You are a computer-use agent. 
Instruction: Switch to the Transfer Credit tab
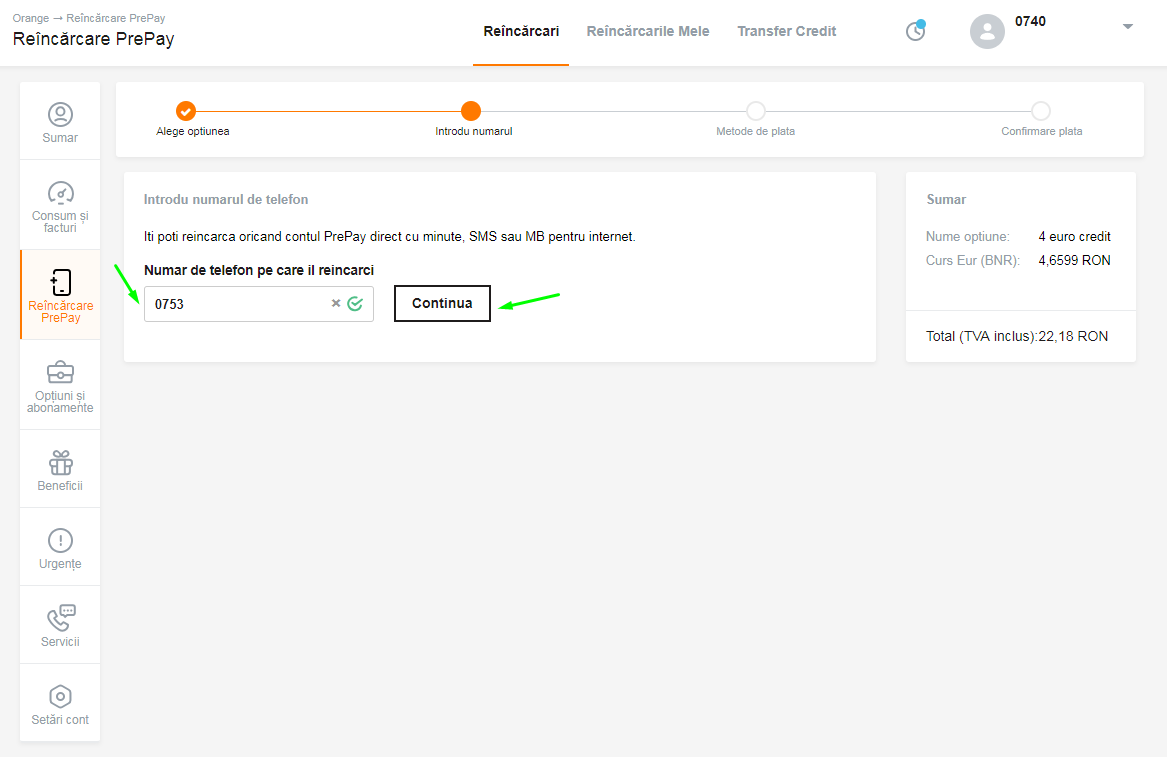(787, 31)
